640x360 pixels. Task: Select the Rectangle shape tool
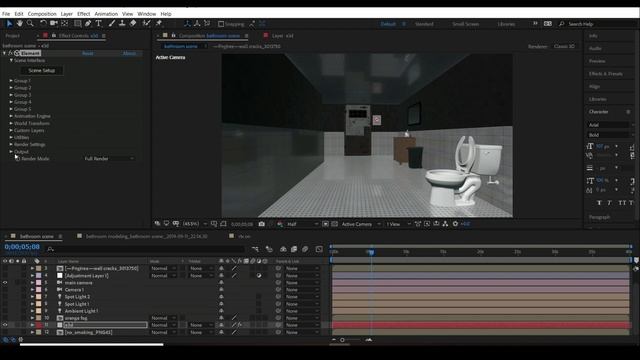click(77, 24)
